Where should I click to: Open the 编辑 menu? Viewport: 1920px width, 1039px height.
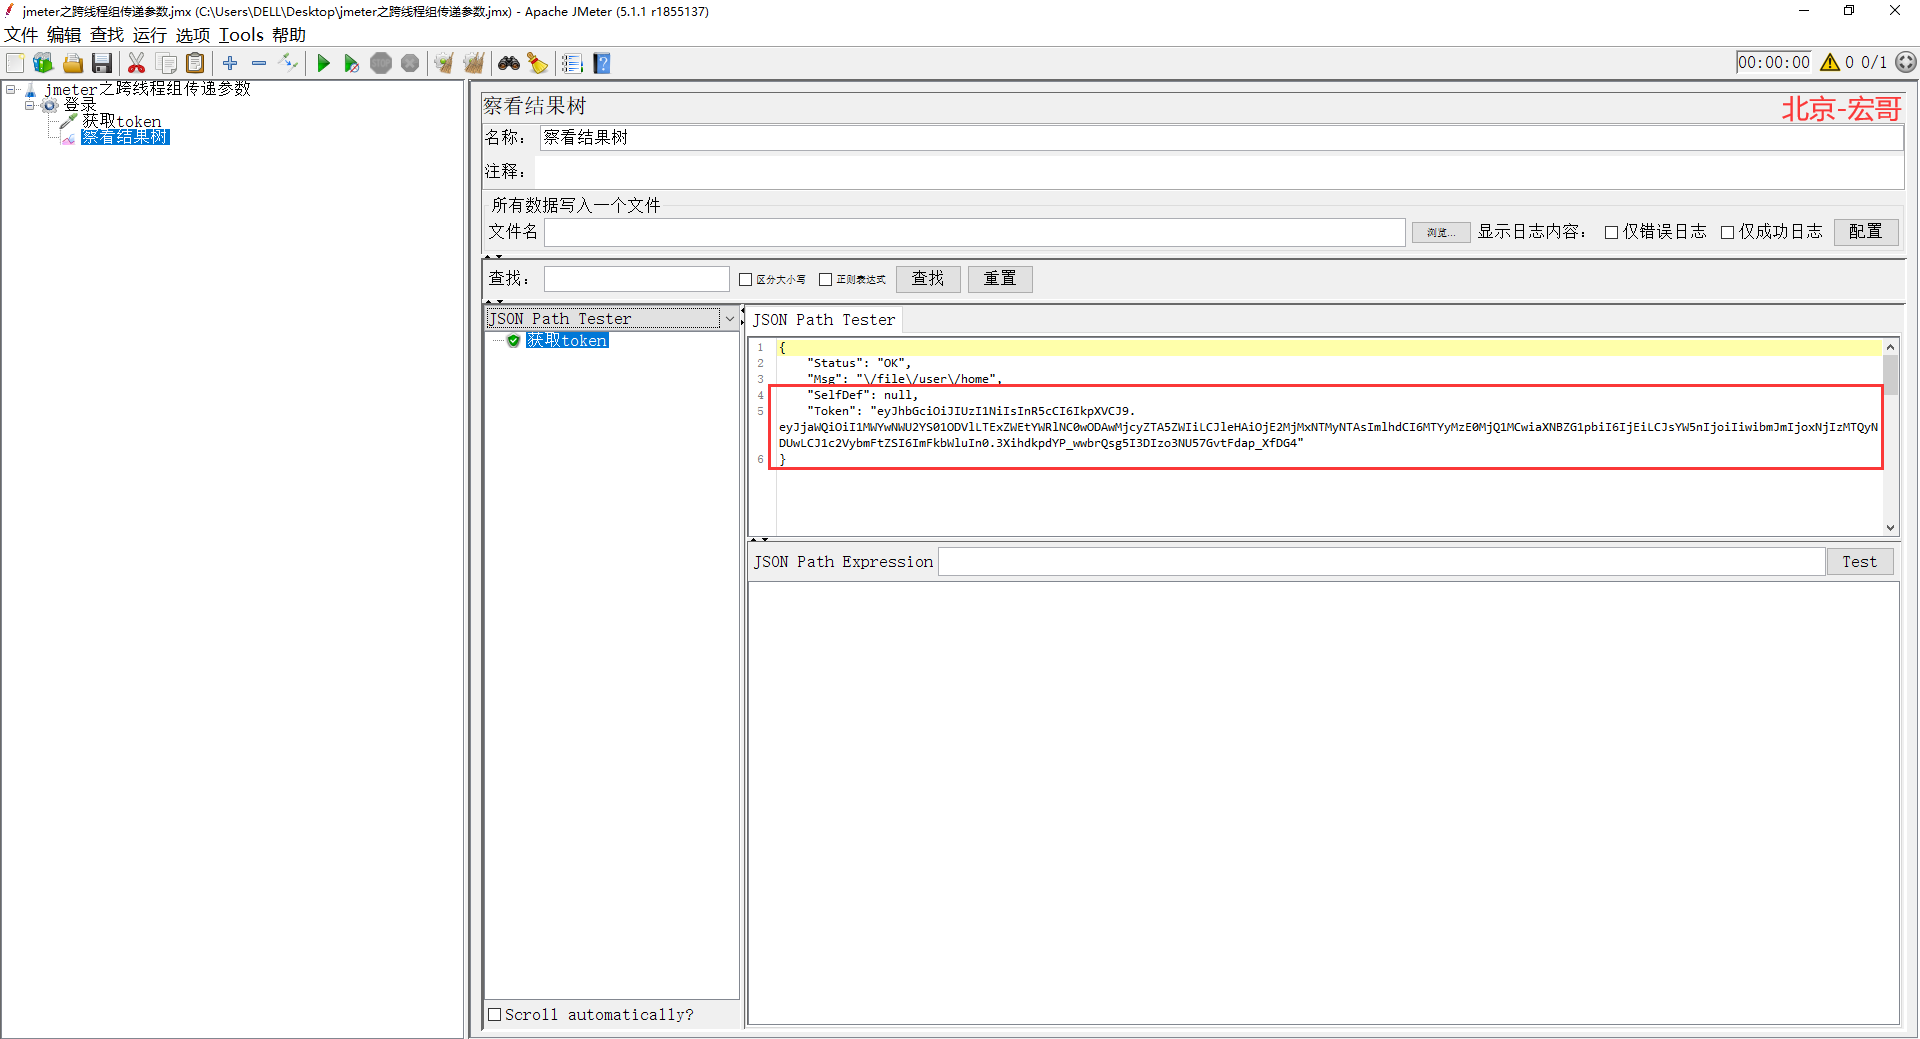pyautogui.click(x=64, y=35)
